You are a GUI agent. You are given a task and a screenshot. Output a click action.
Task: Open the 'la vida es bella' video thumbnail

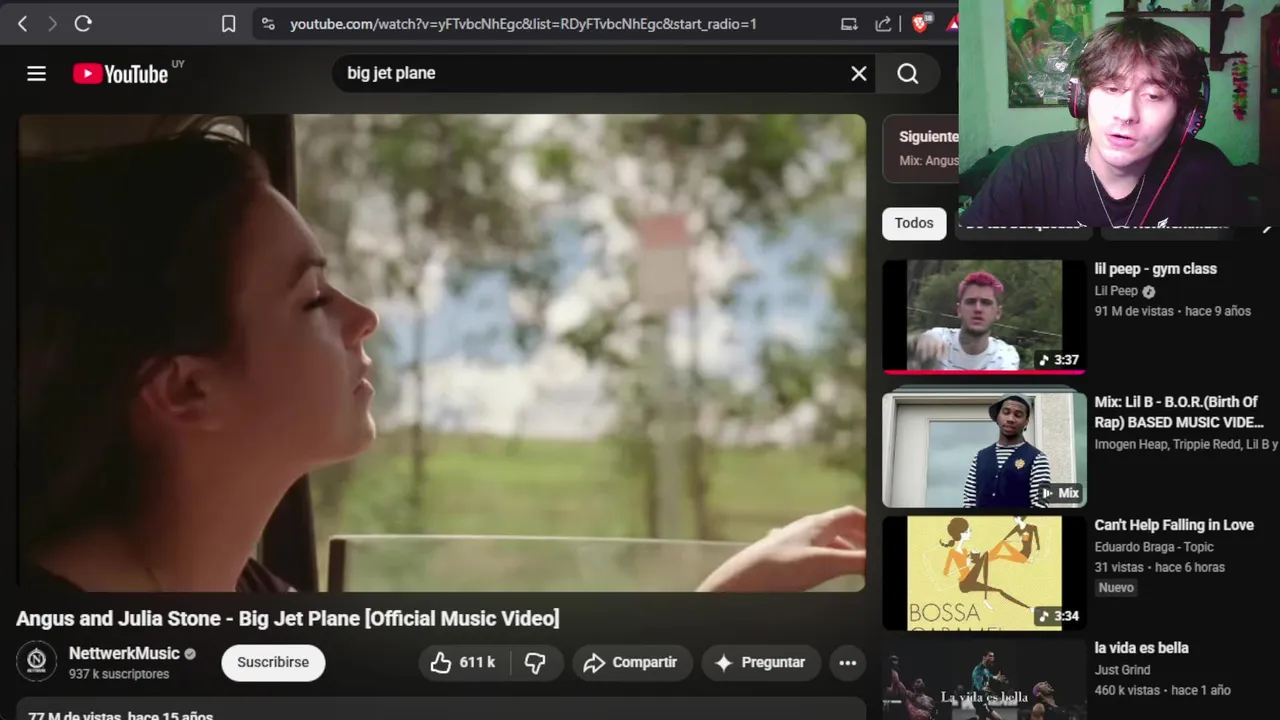pos(984,680)
